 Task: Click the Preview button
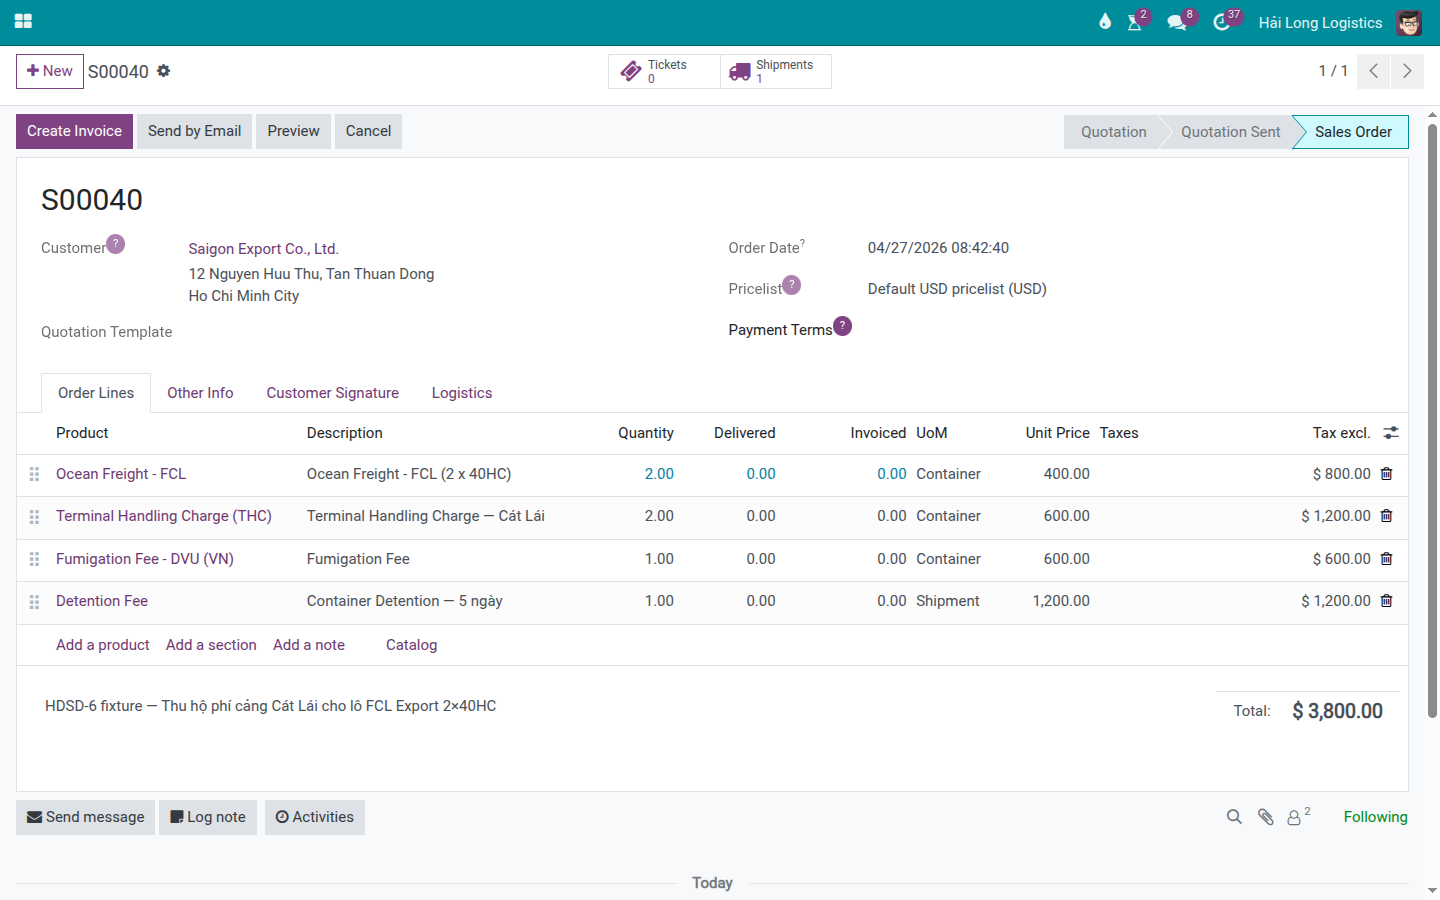tap(293, 131)
